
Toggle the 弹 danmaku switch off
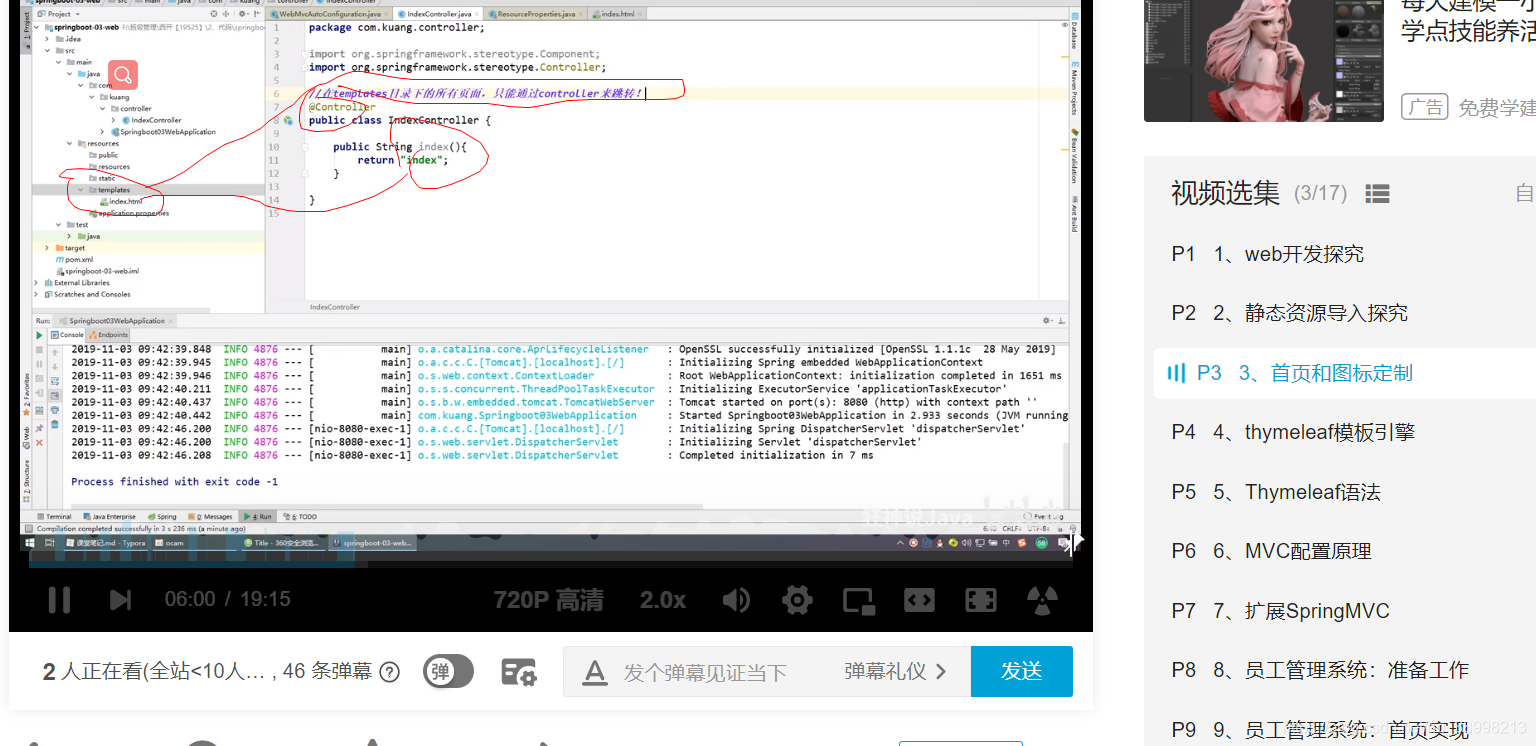click(447, 671)
